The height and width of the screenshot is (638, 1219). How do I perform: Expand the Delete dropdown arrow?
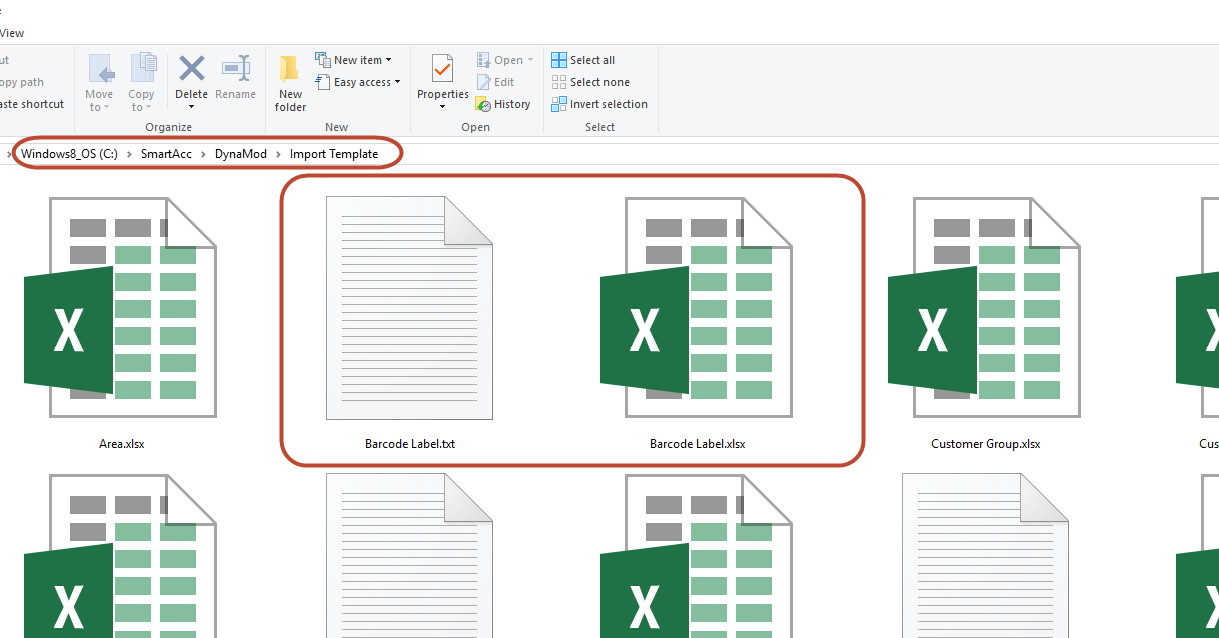191,107
